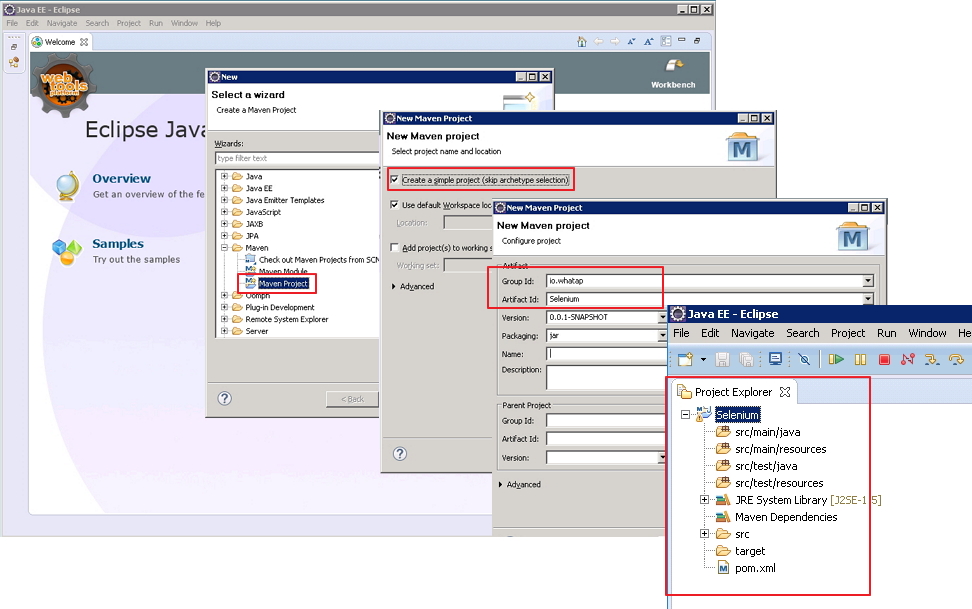Click the Skip All Breakpoints icon
972x609 pixels.
804,359
